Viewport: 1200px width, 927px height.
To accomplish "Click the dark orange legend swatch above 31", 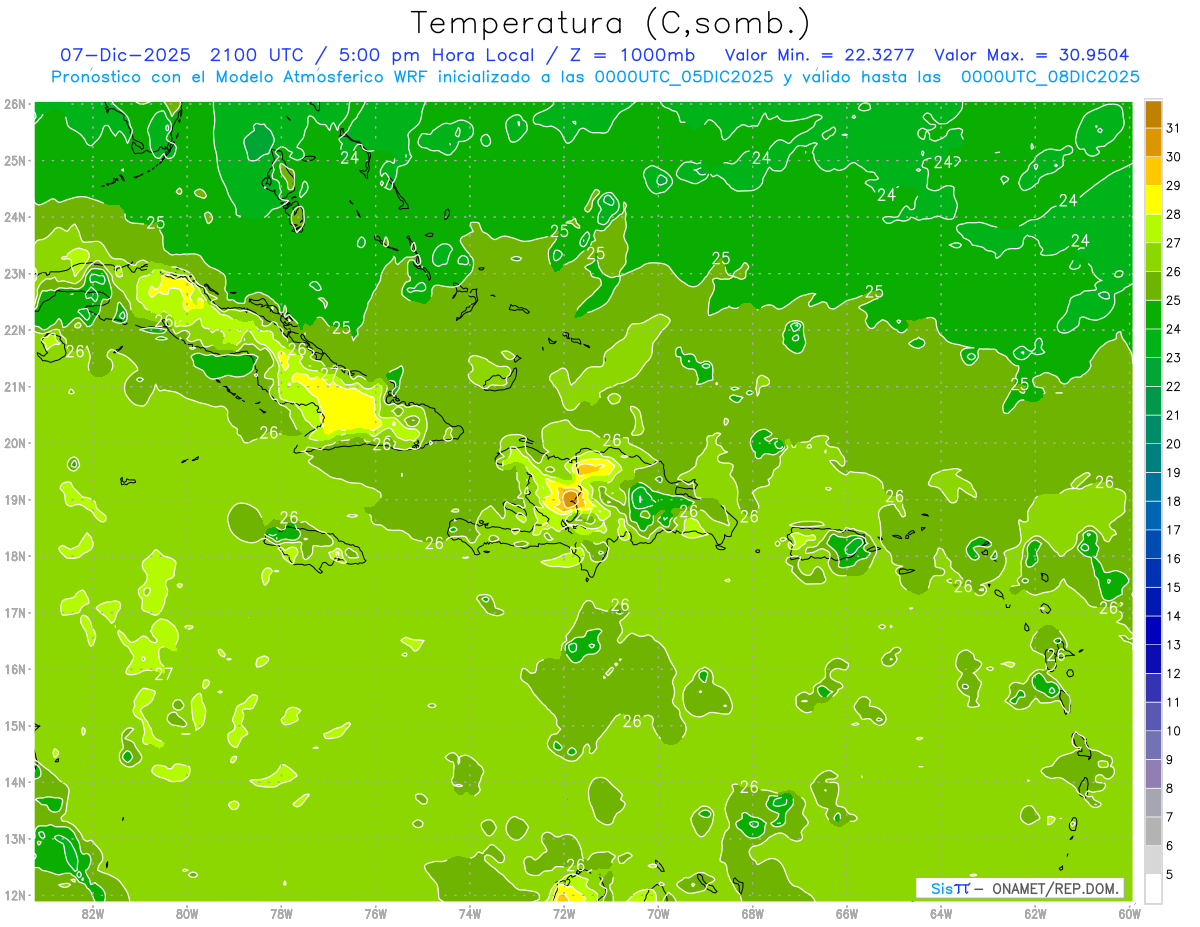I will 1153,114.
